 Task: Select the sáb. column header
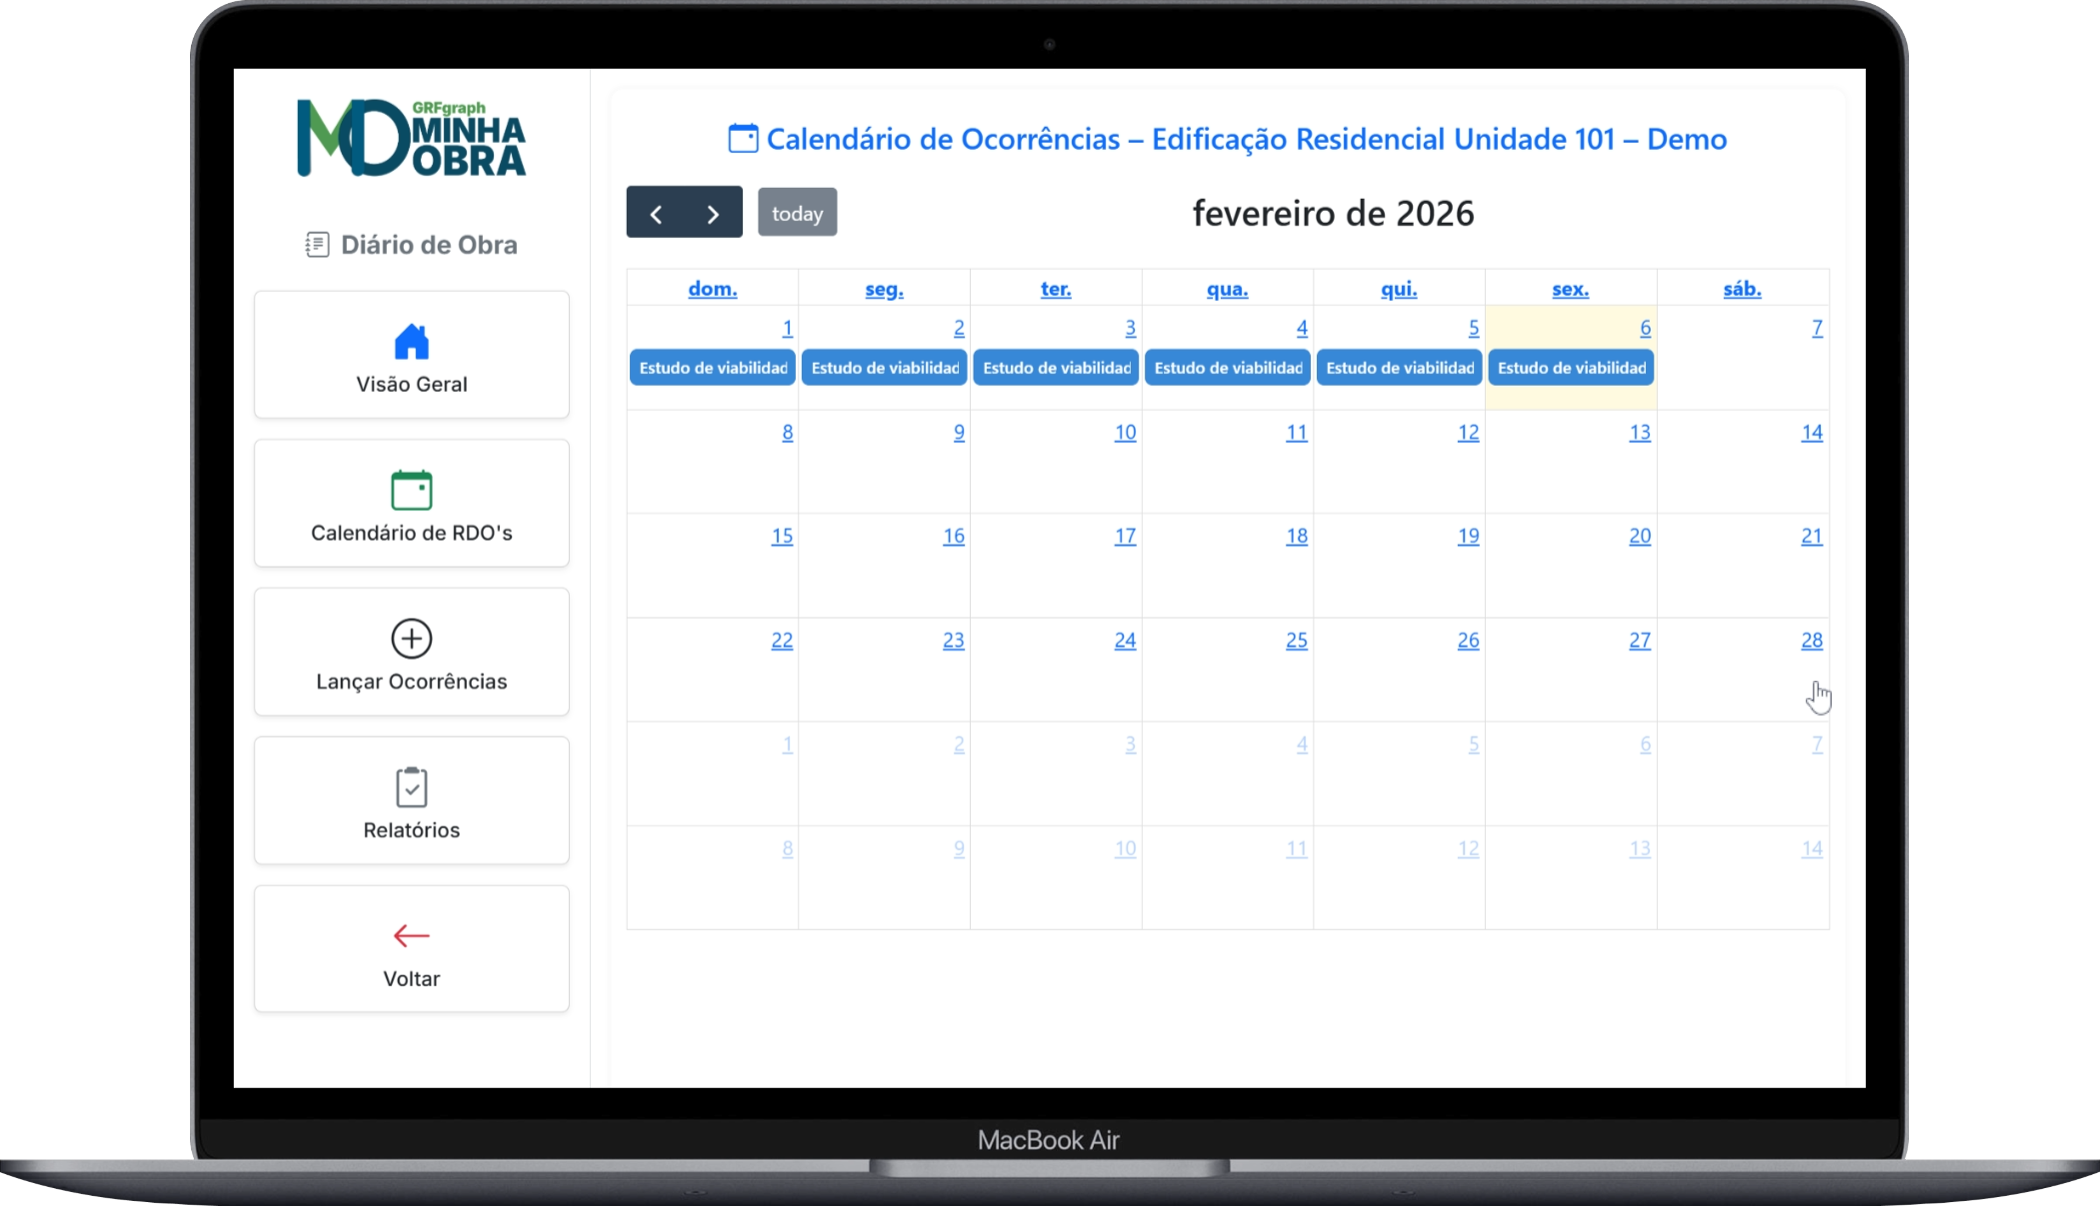pyautogui.click(x=1742, y=289)
